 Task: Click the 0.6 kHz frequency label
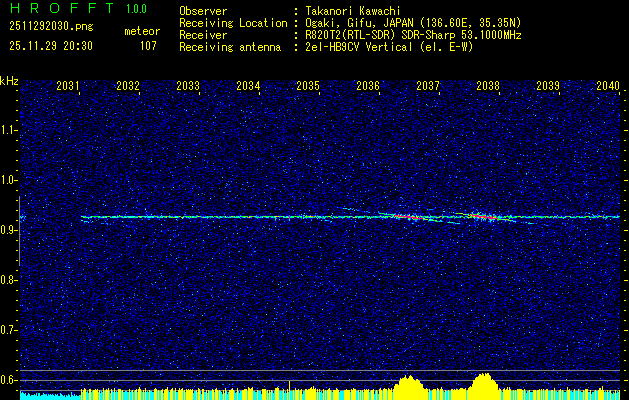(x=9, y=380)
